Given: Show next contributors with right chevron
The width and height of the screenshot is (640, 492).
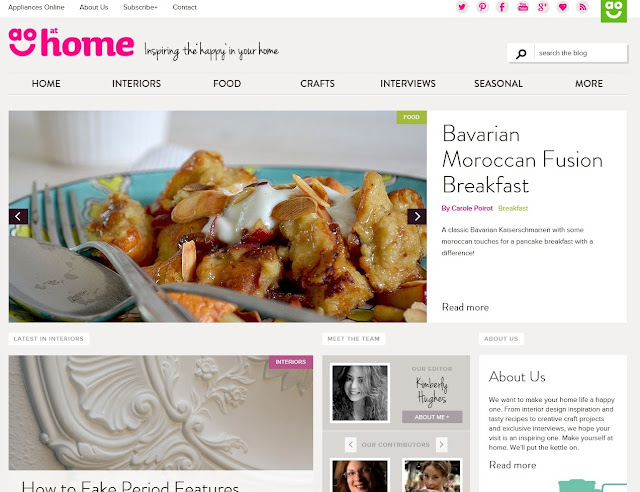Looking at the screenshot, I should tap(441, 444).
